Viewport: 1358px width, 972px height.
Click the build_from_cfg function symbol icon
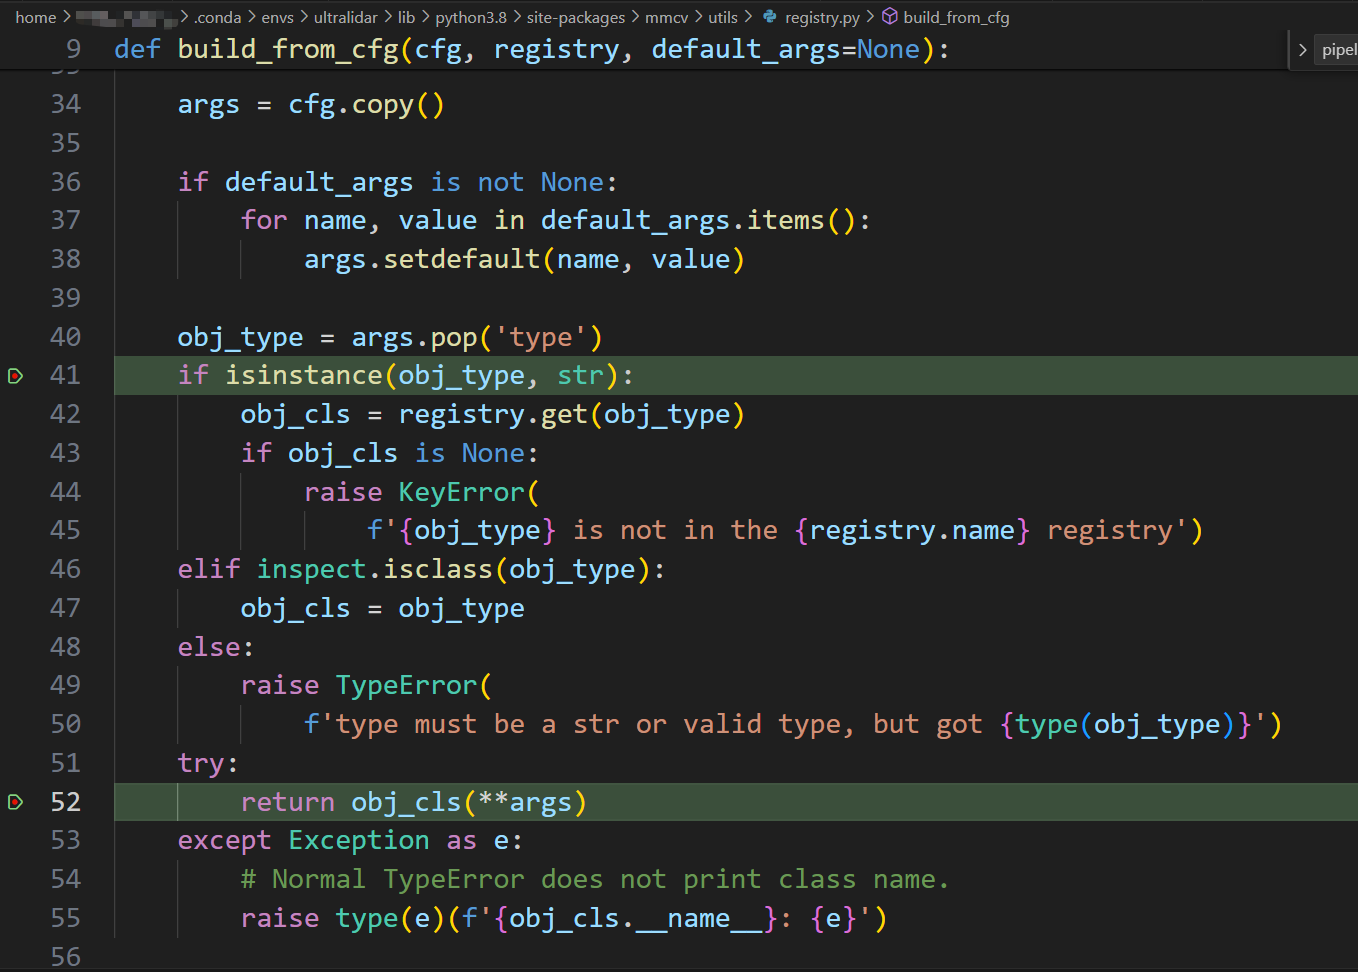tap(889, 17)
